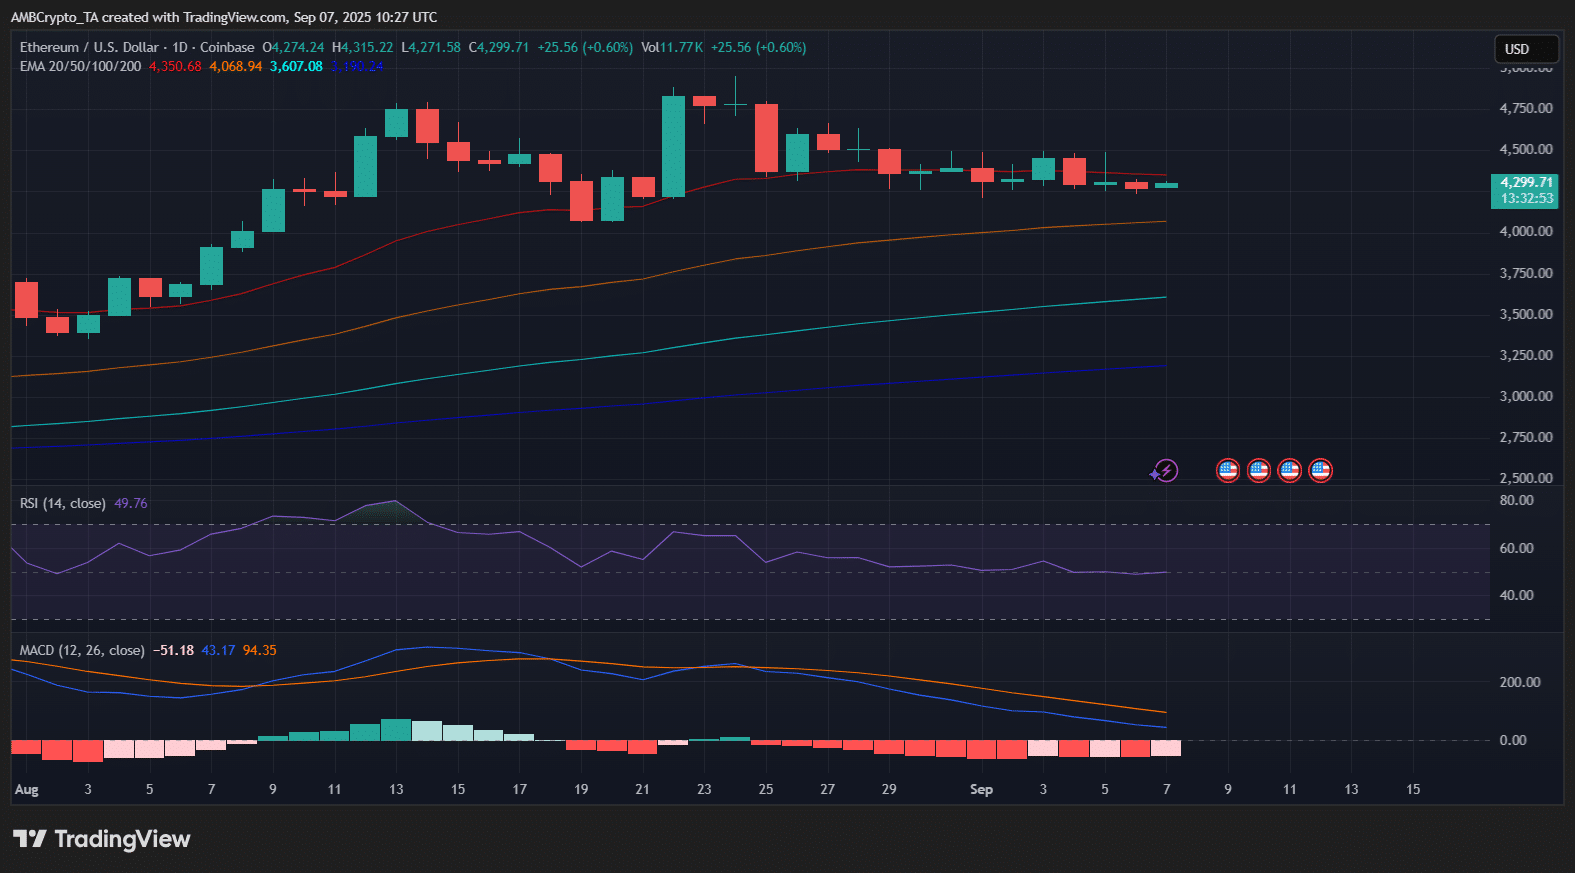Screen dimensions: 1575x873
Task: Click the MACD histogram value −51.18
Action: tap(173, 650)
